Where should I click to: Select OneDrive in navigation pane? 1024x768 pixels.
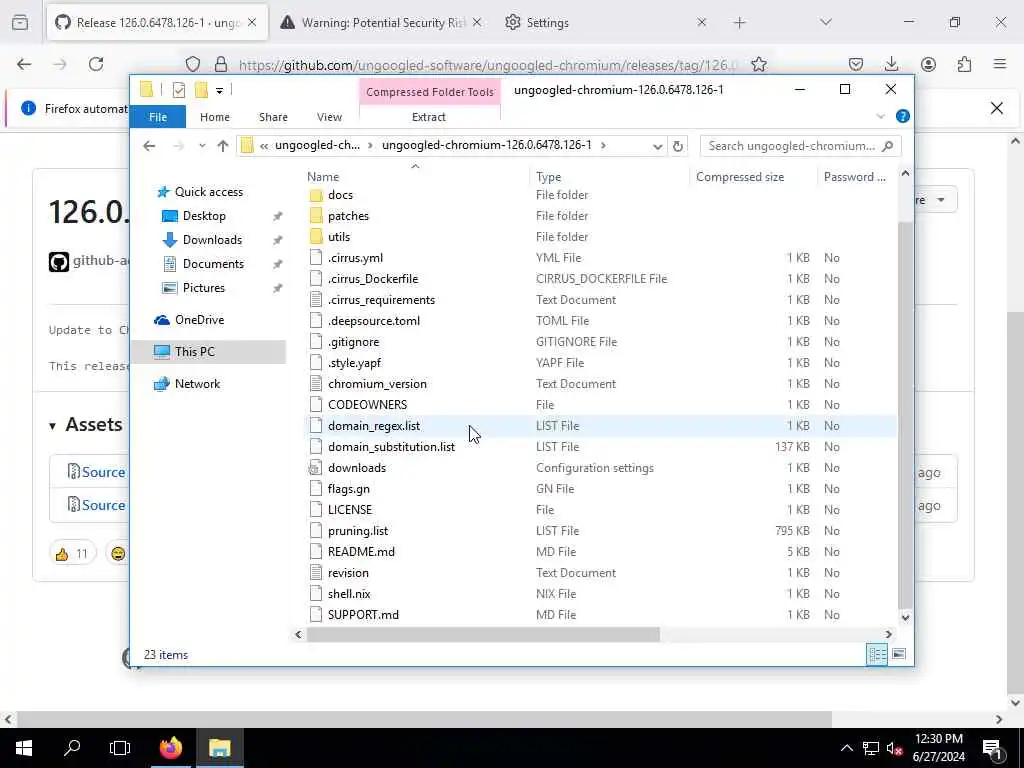click(x=199, y=320)
